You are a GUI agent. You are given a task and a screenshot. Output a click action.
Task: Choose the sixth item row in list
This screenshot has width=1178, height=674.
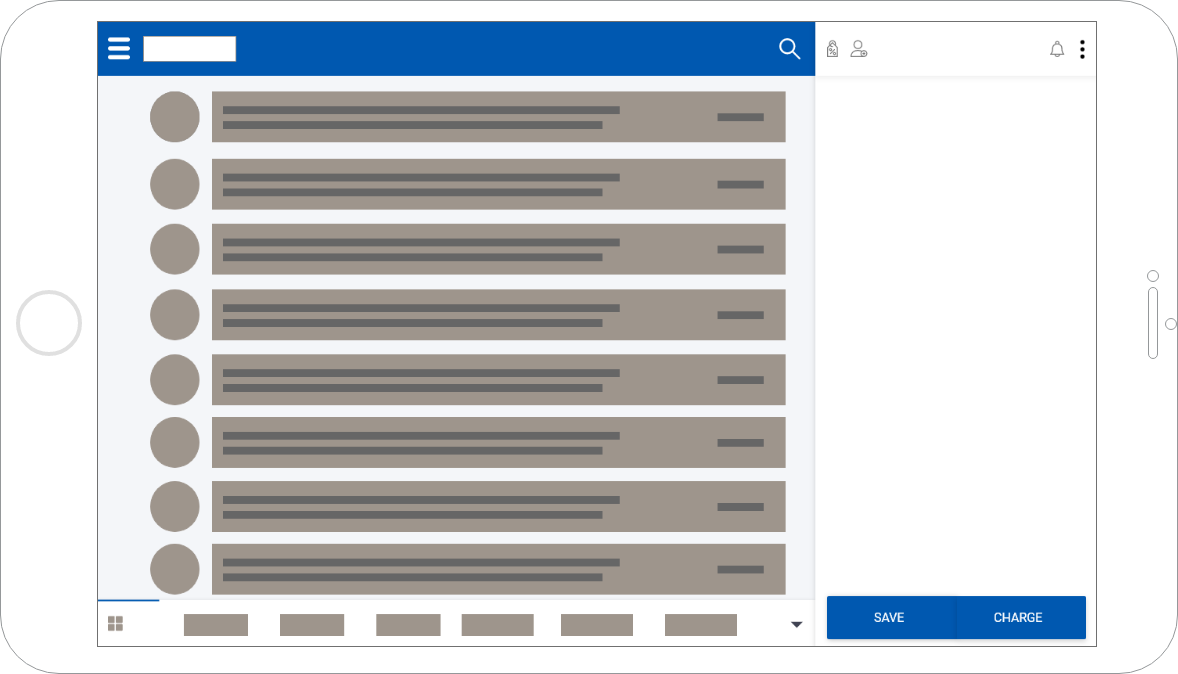(x=498, y=443)
